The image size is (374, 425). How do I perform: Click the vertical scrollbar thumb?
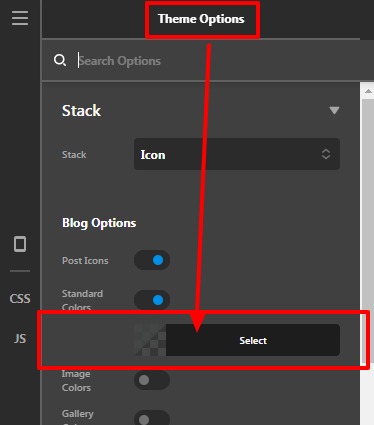368,230
